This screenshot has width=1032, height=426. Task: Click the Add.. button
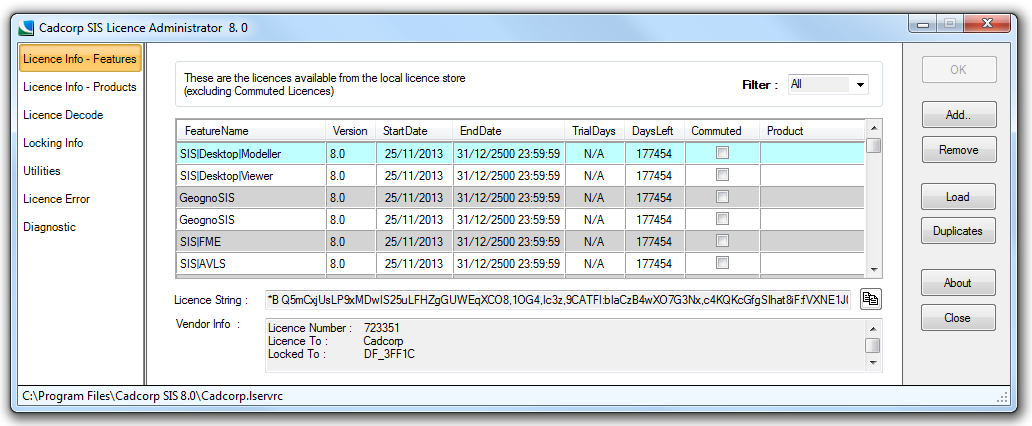pyautogui.click(x=958, y=115)
